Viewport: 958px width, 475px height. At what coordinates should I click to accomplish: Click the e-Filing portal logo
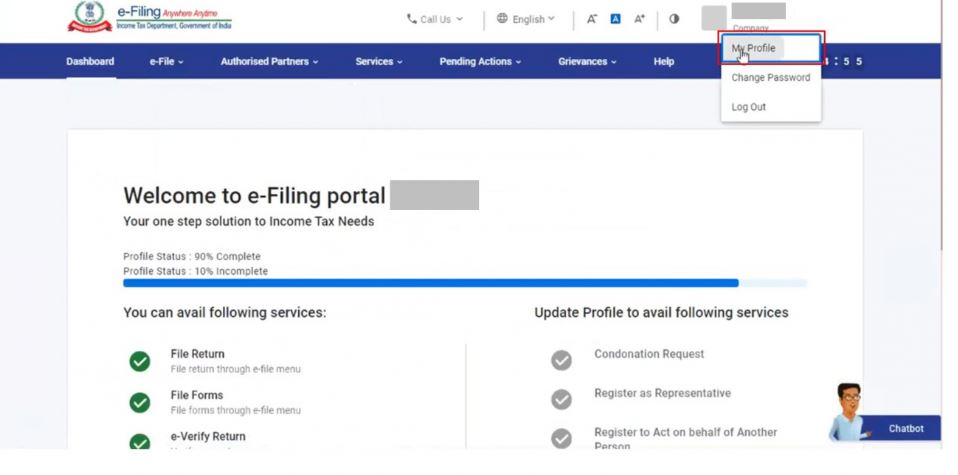pyautogui.click(x=150, y=18)
